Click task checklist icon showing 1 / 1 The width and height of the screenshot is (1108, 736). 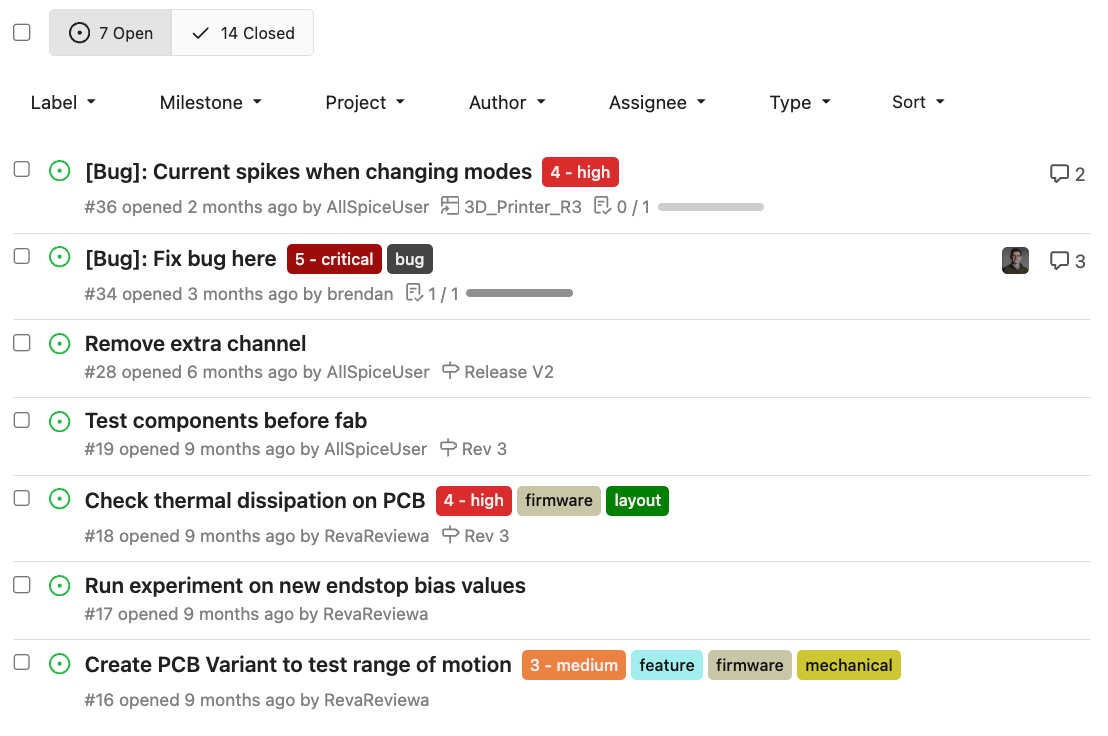[x=414, y=292]
